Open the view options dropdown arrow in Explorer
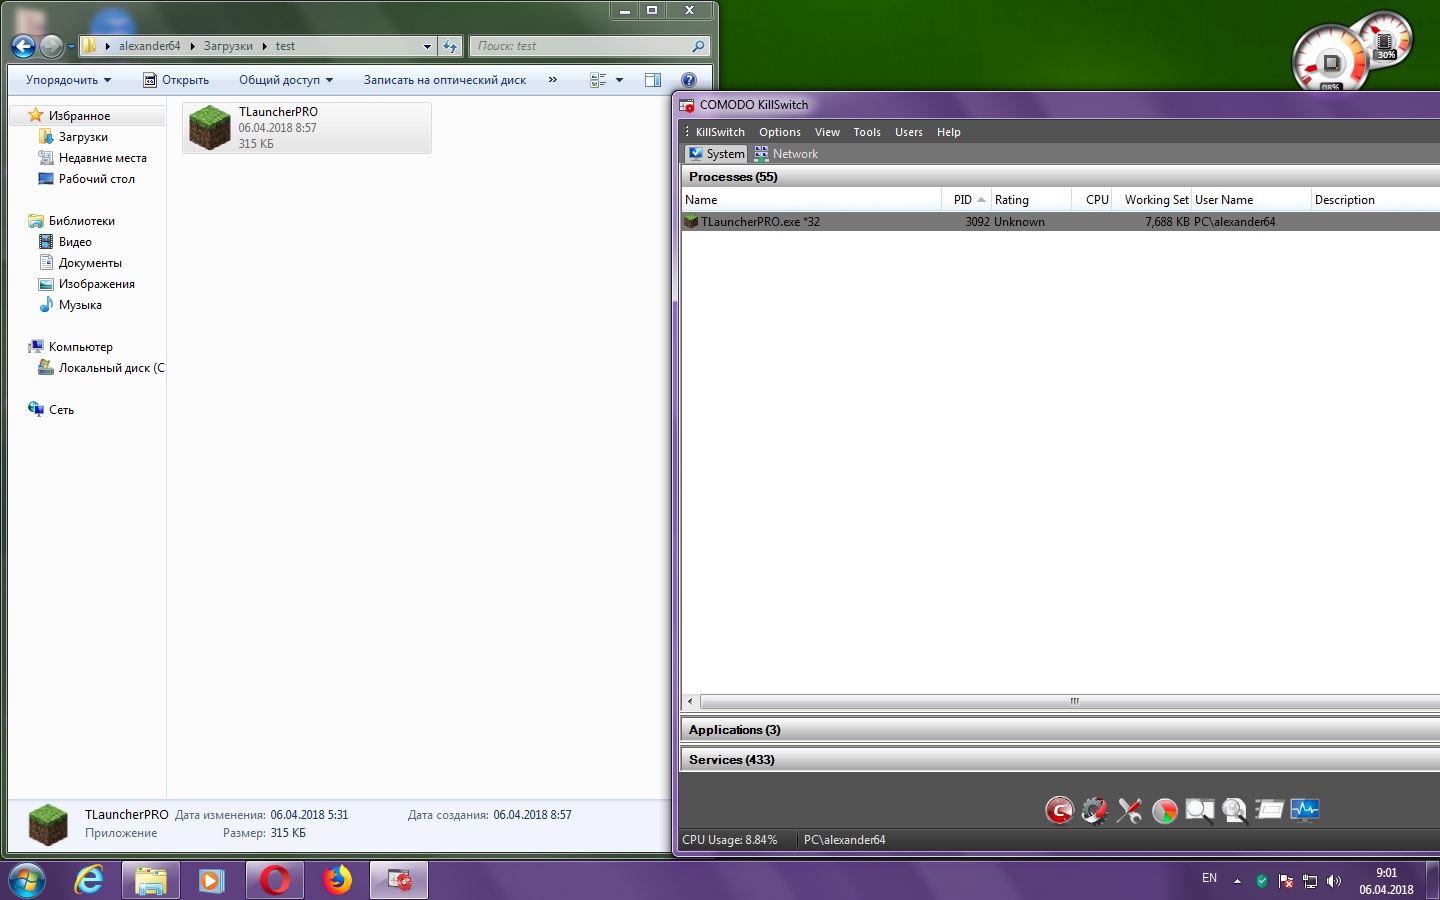 619,80
